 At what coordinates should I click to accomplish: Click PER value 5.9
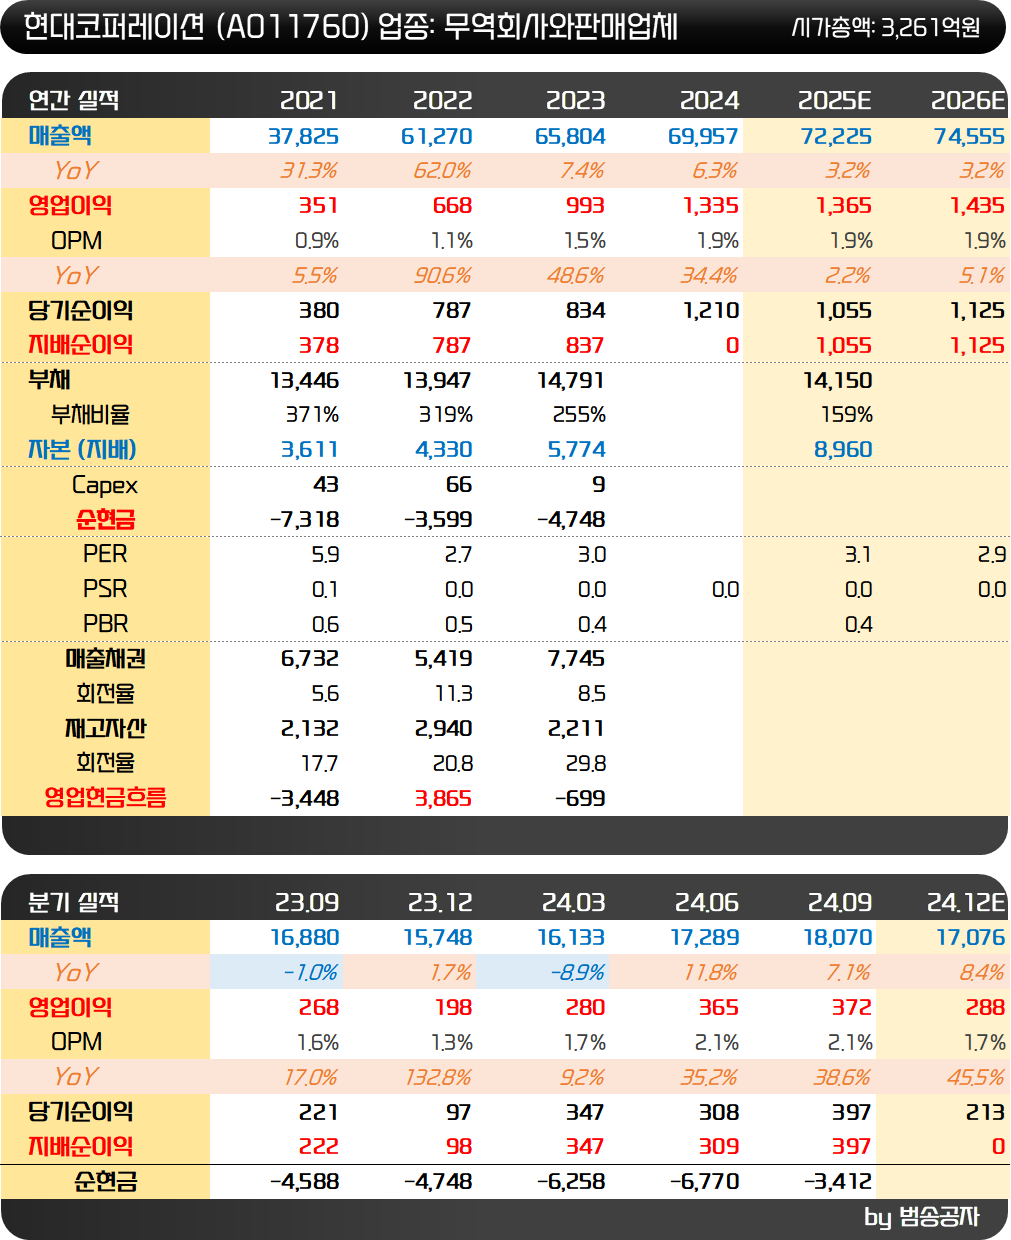[x=325, y=555]
